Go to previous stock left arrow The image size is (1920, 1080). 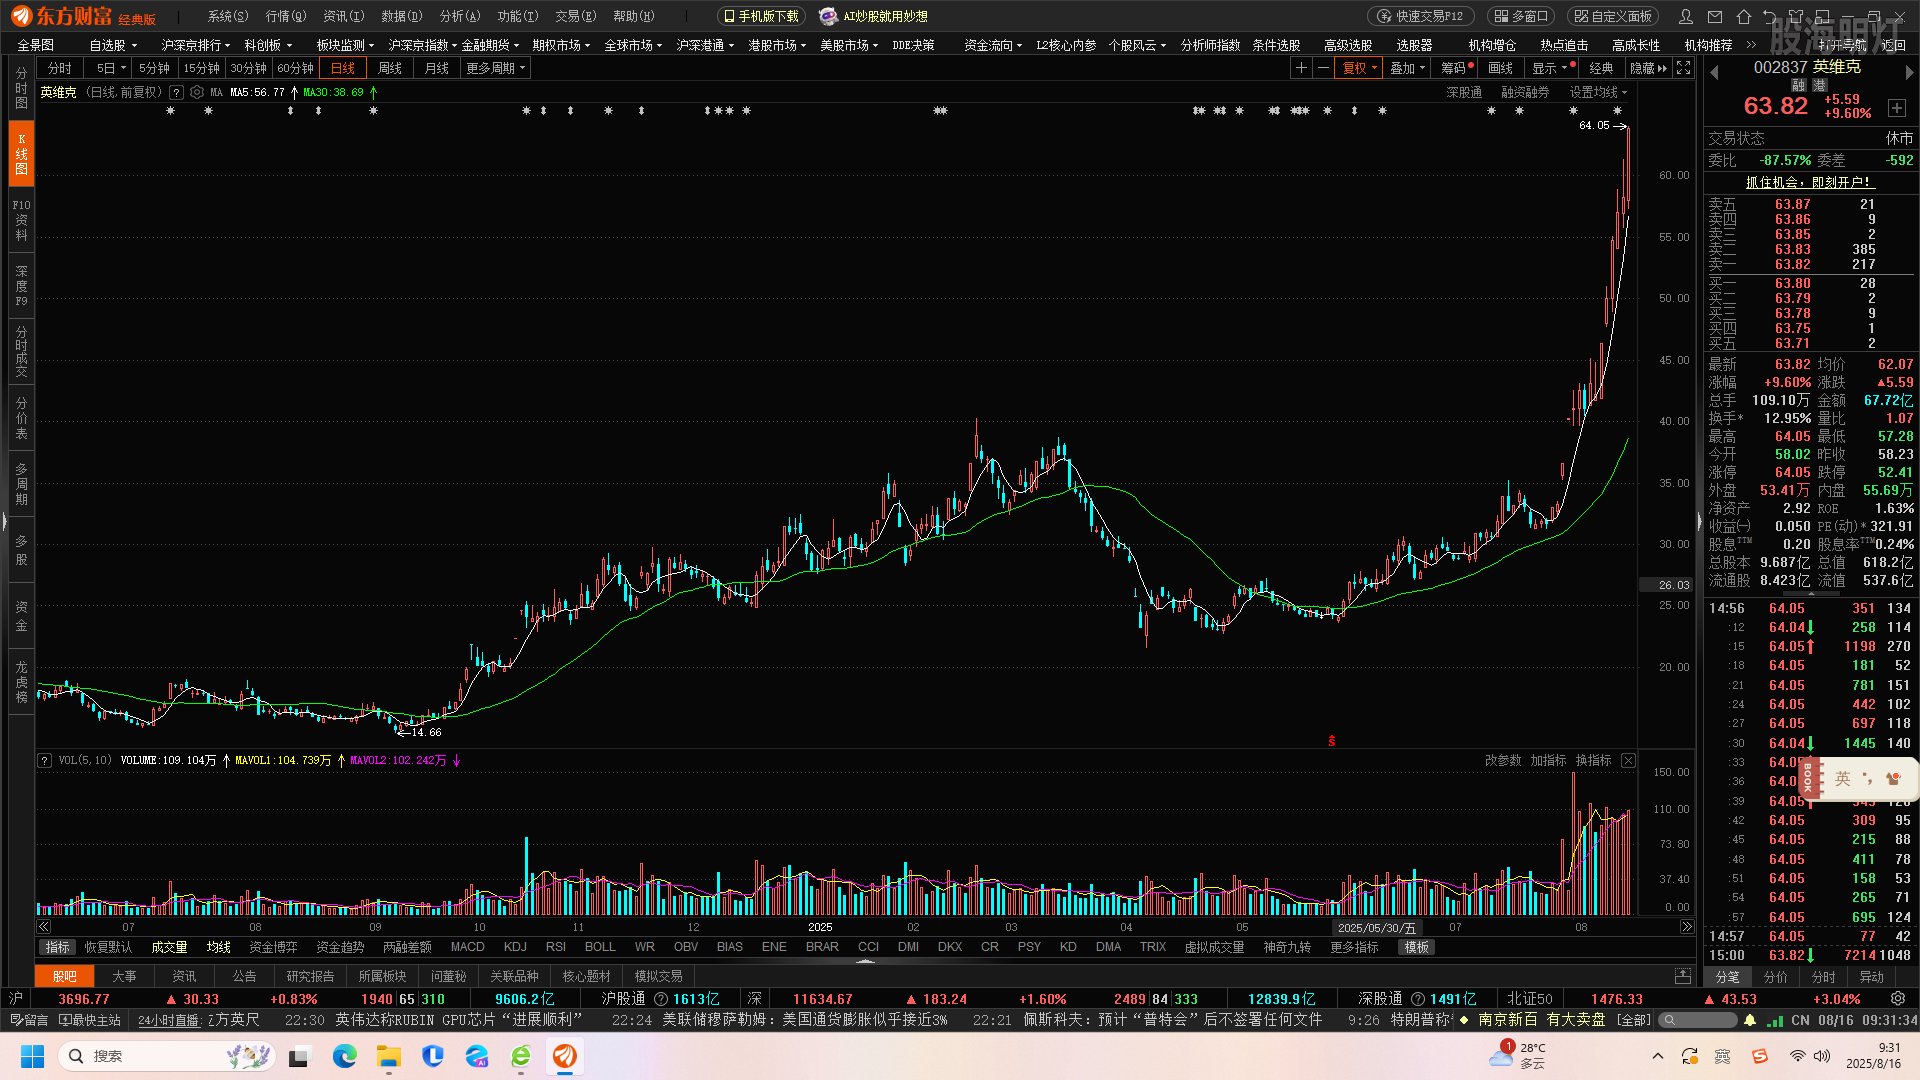coord(1714,72)
